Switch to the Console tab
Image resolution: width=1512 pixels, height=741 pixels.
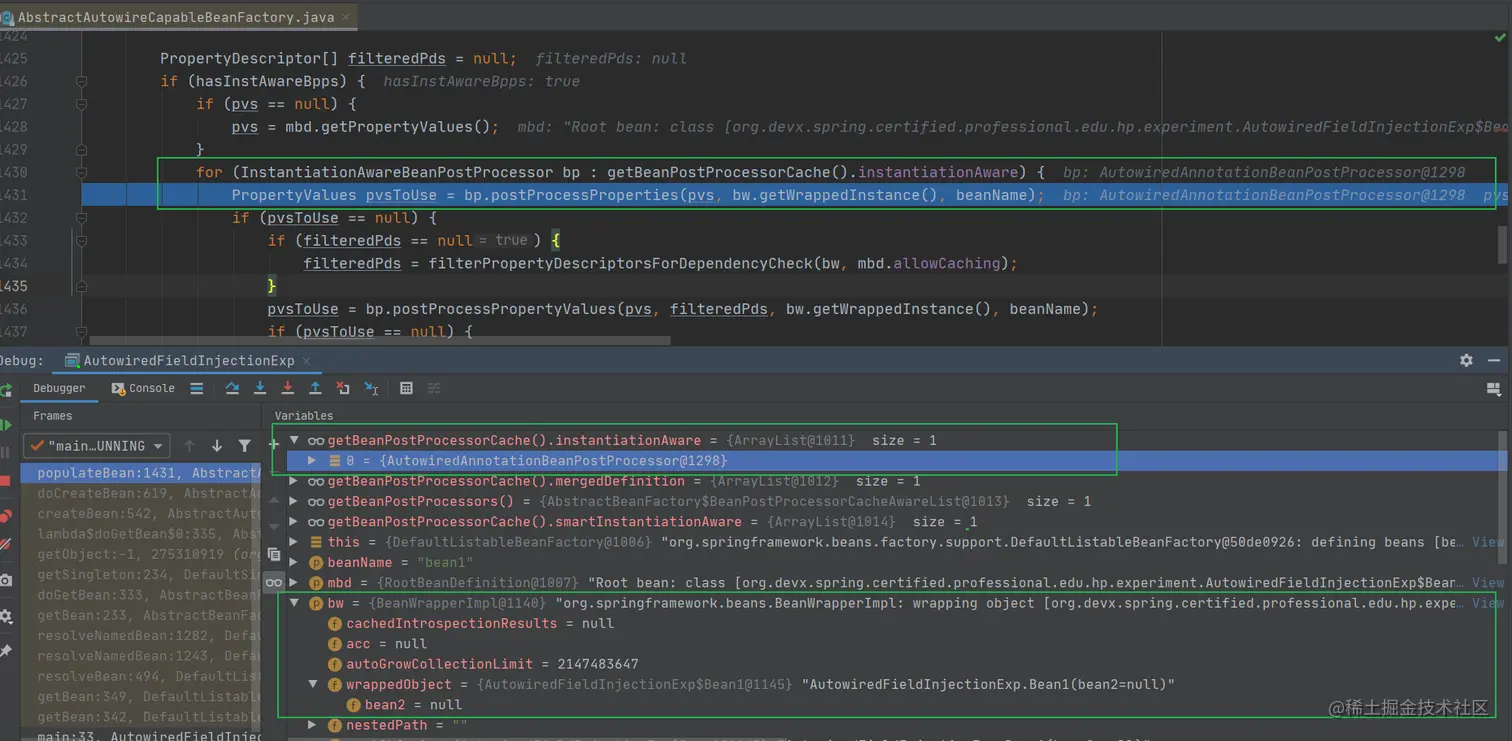pos(143,388)
